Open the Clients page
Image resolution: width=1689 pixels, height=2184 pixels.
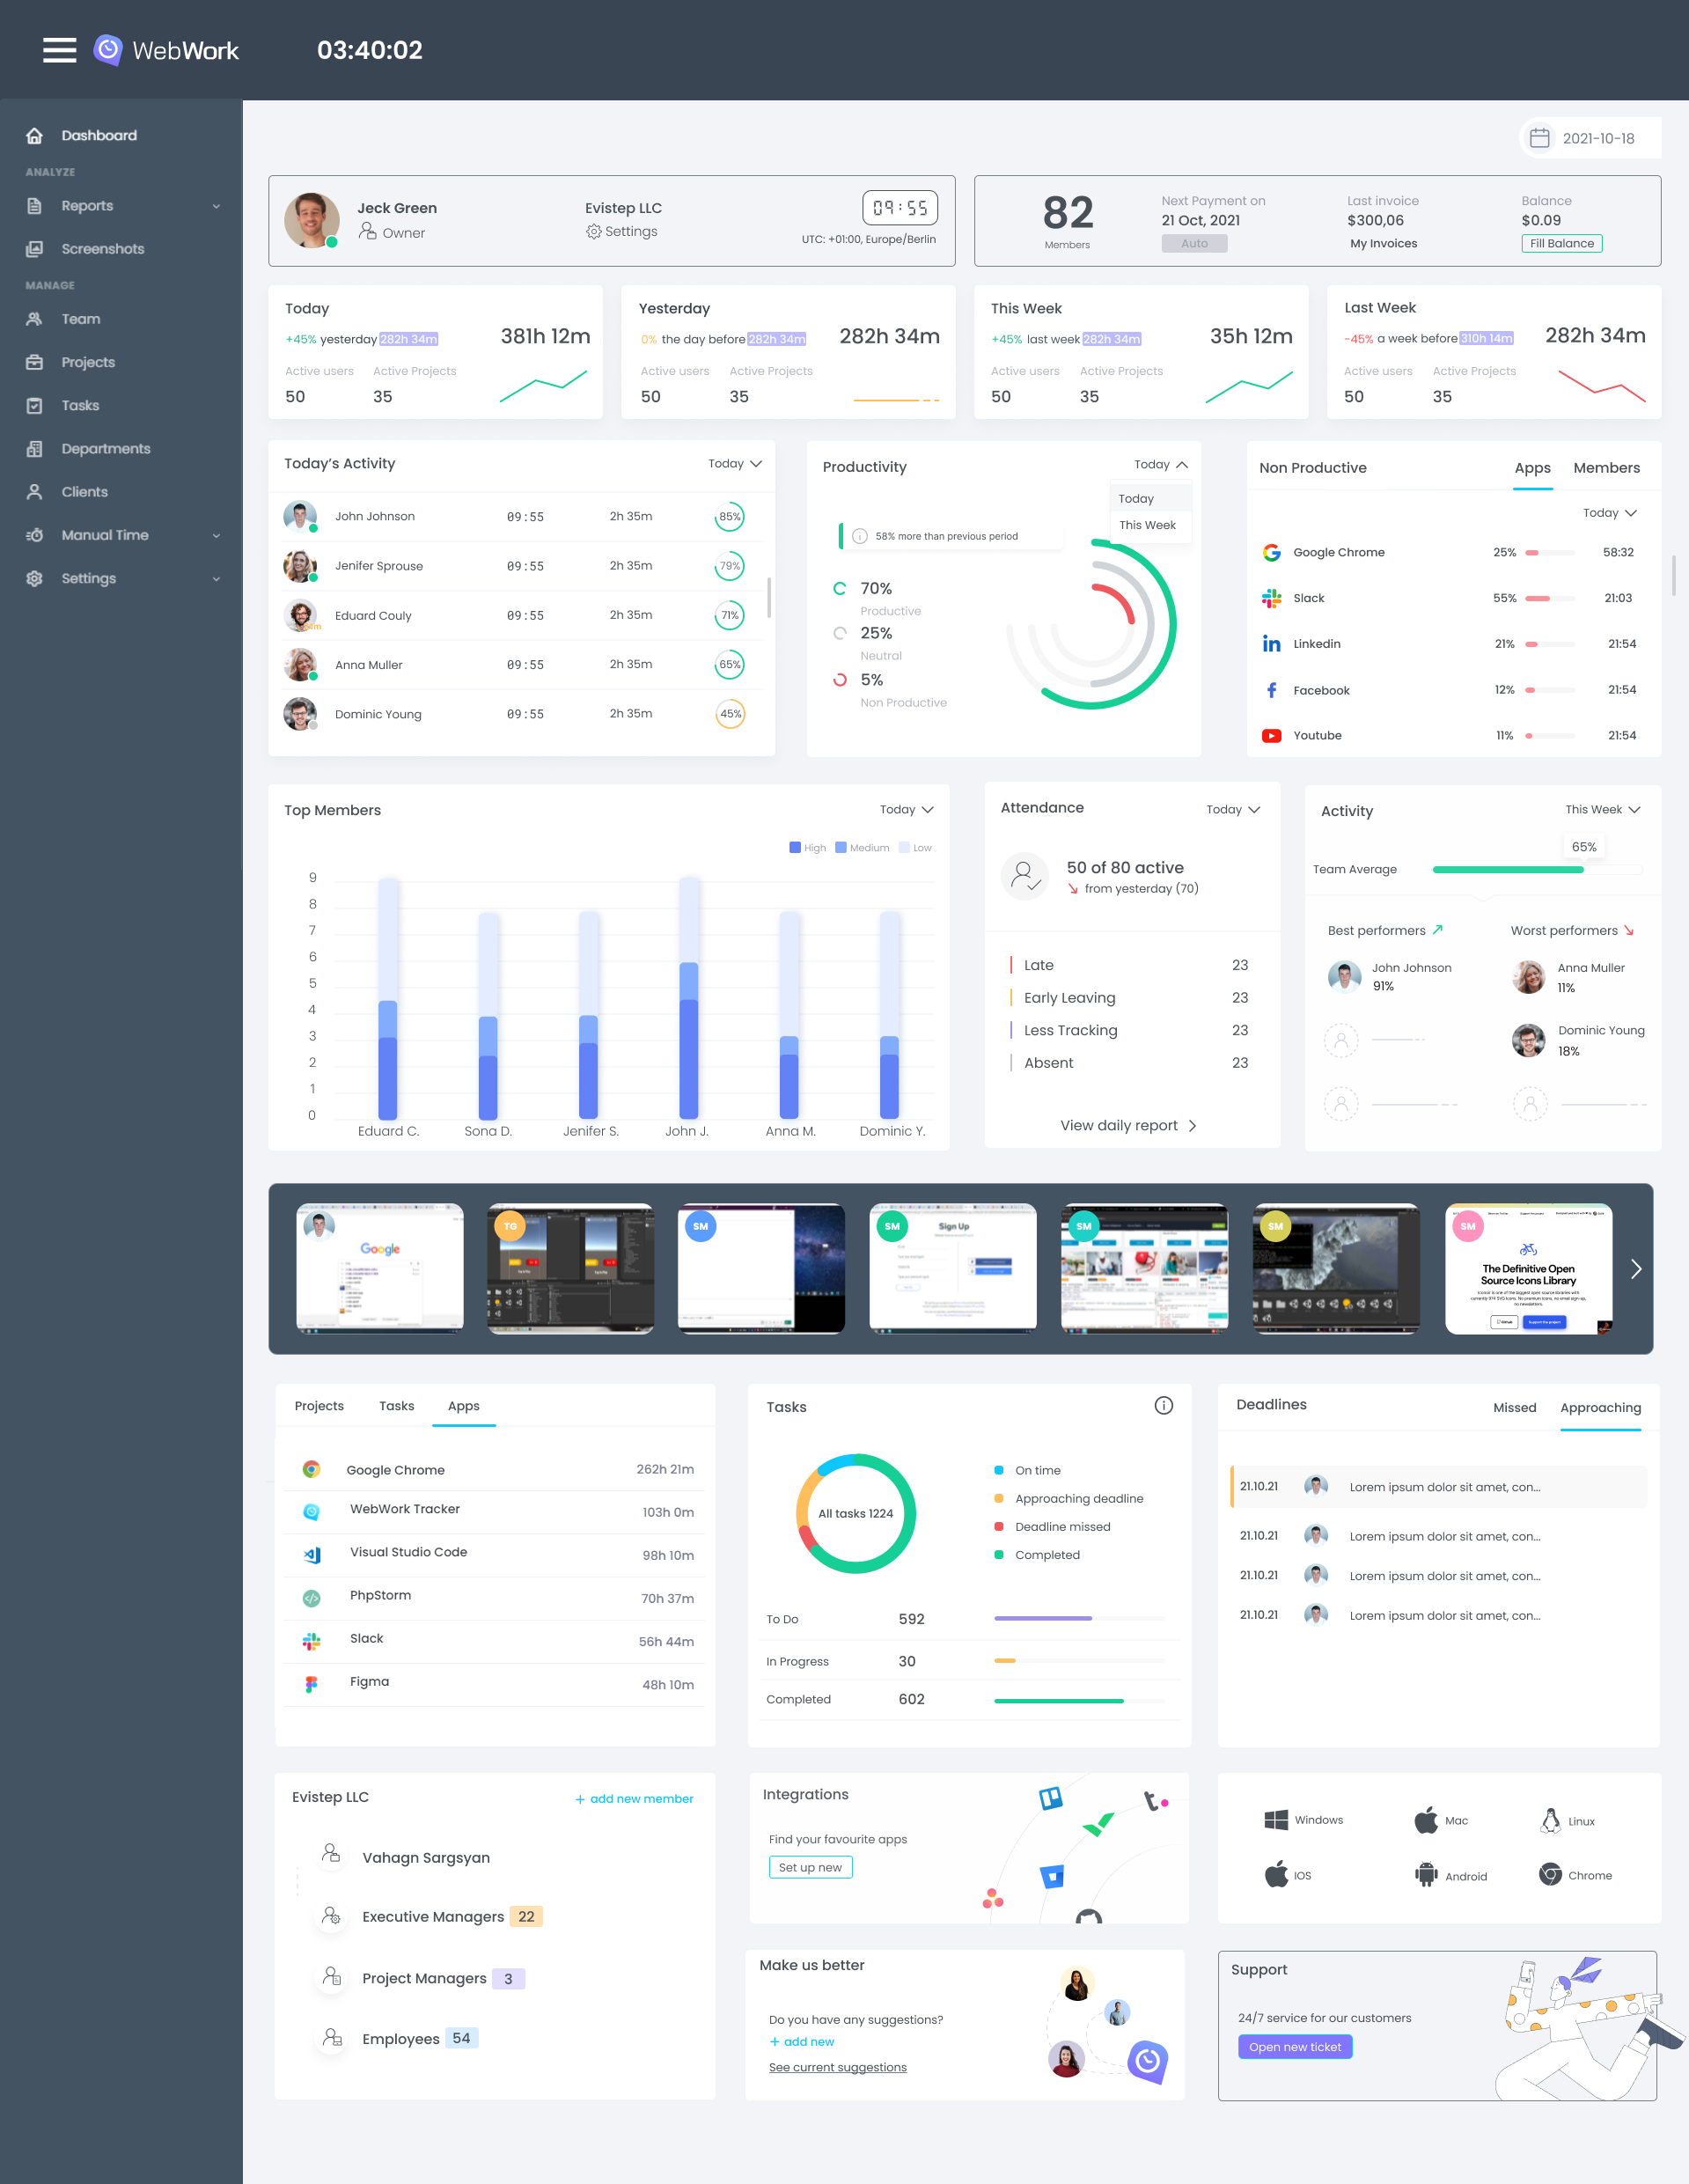coord(84,491)
